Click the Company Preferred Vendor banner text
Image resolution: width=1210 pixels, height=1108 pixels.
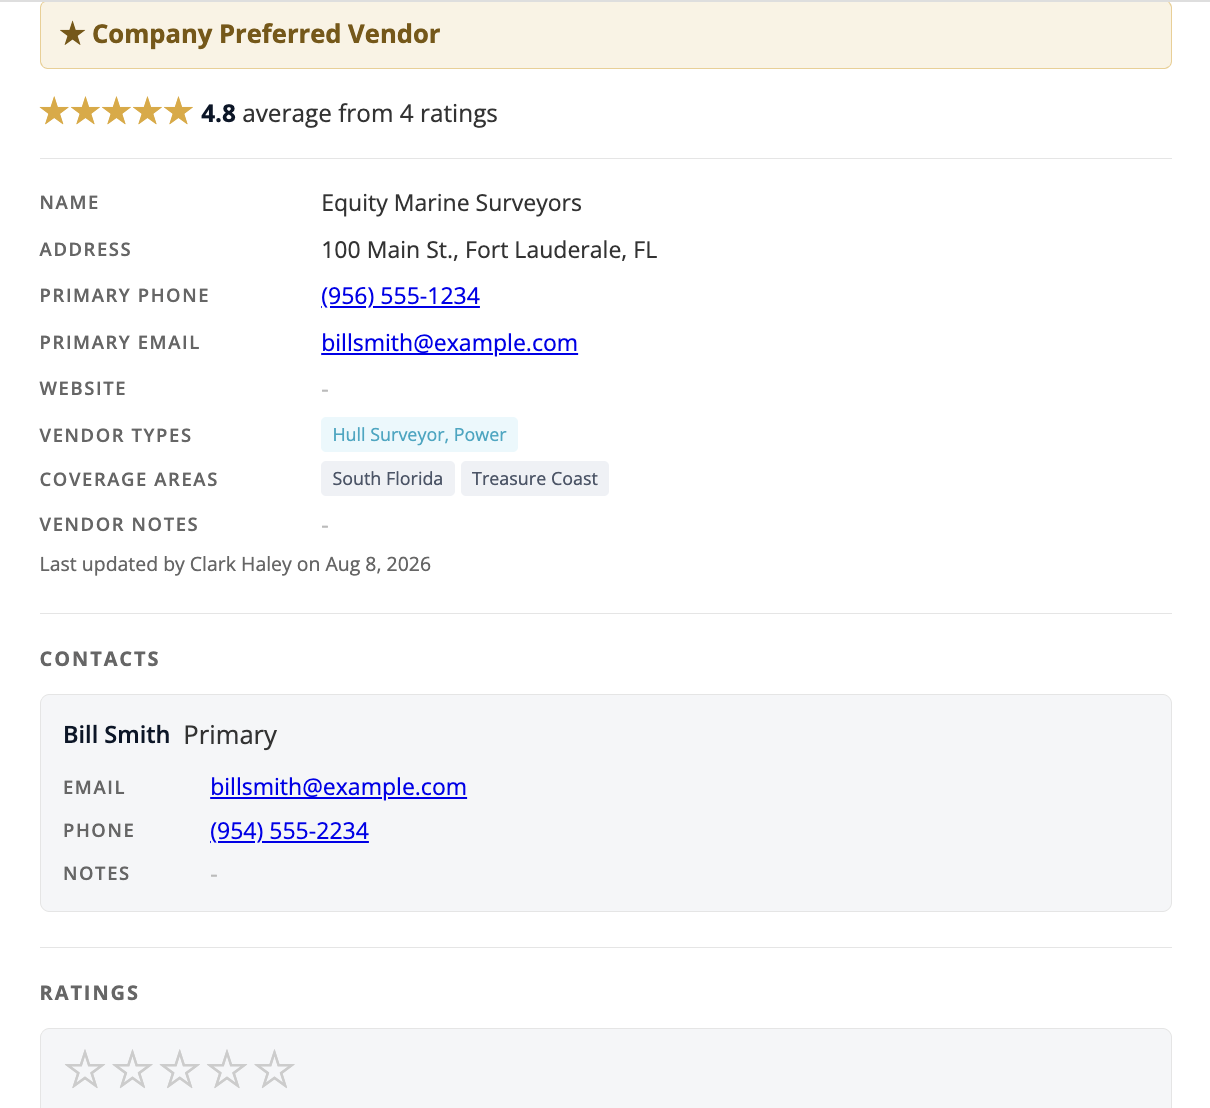266,34
